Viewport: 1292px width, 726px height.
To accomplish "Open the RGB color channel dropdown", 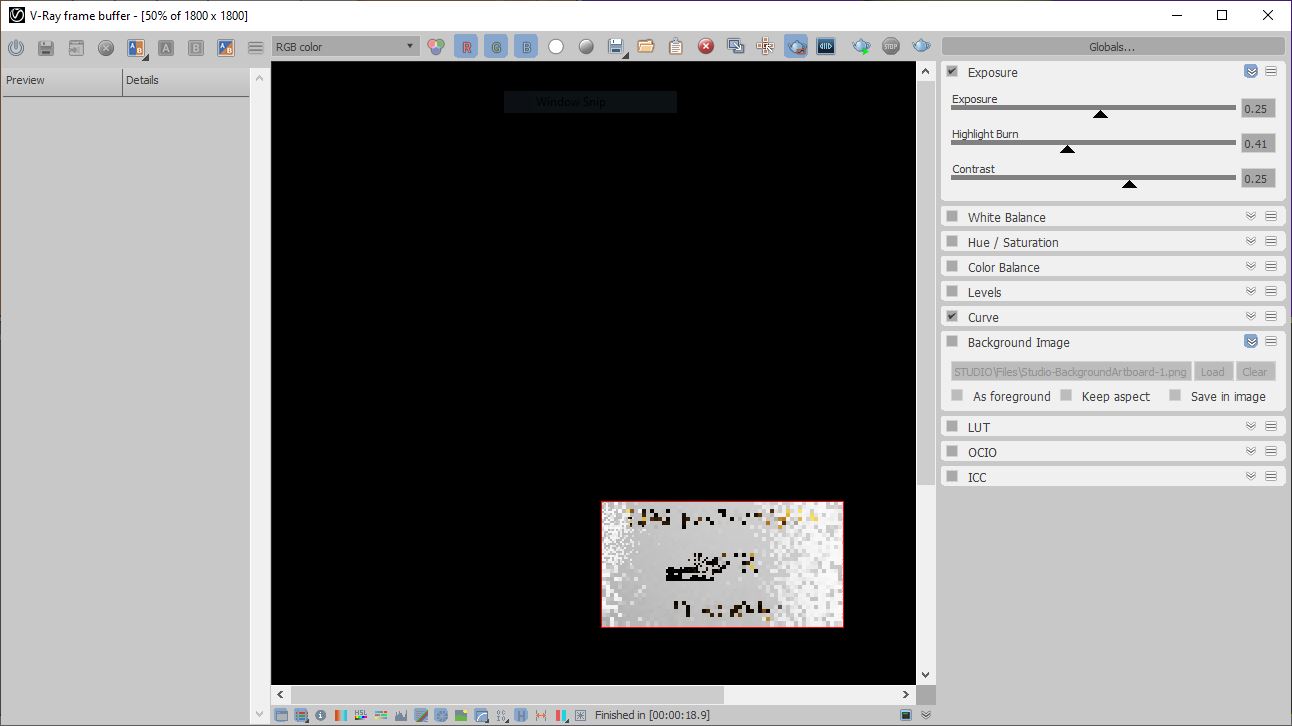I will click(345, 47).
